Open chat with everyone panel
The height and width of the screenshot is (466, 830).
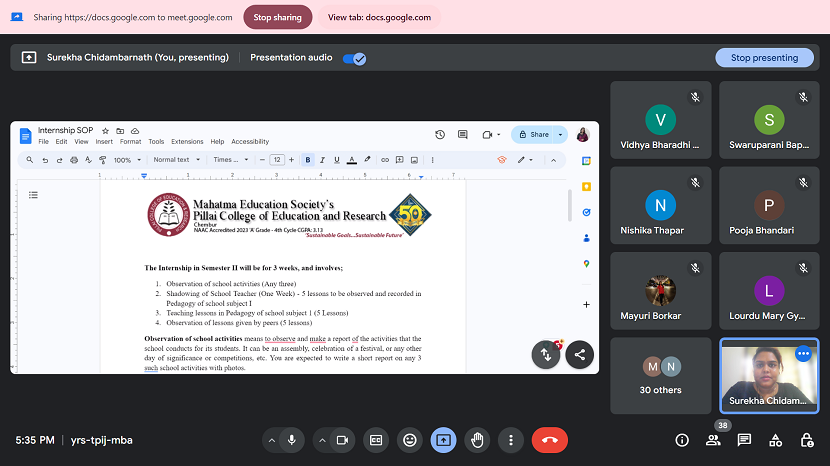click(744, 440)
